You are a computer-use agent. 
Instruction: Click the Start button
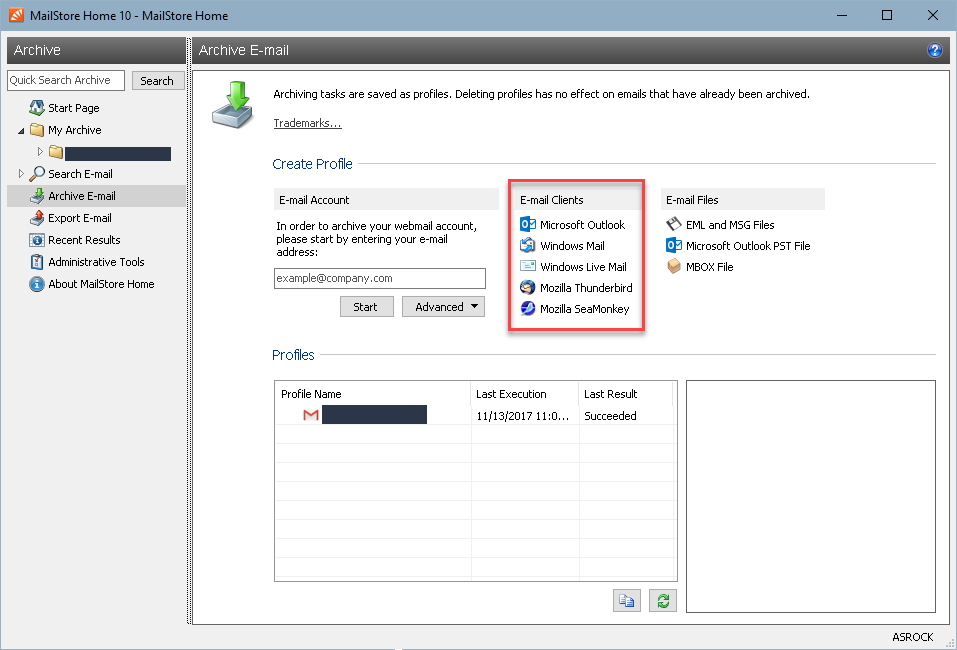click(x=366, y=306)
